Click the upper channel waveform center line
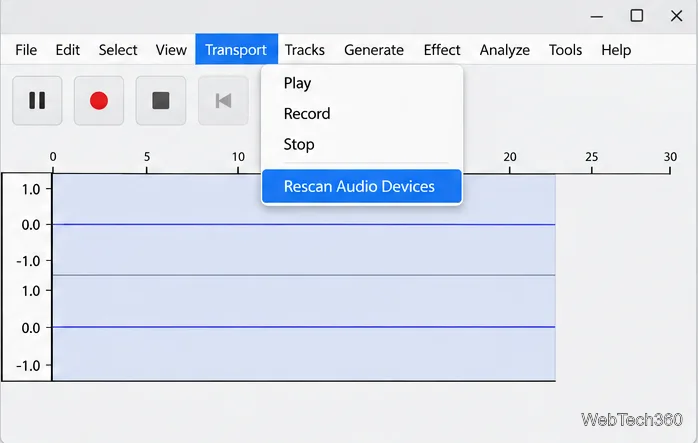The height and width of the screenshot is (443, 698). [x=304, y=224]
